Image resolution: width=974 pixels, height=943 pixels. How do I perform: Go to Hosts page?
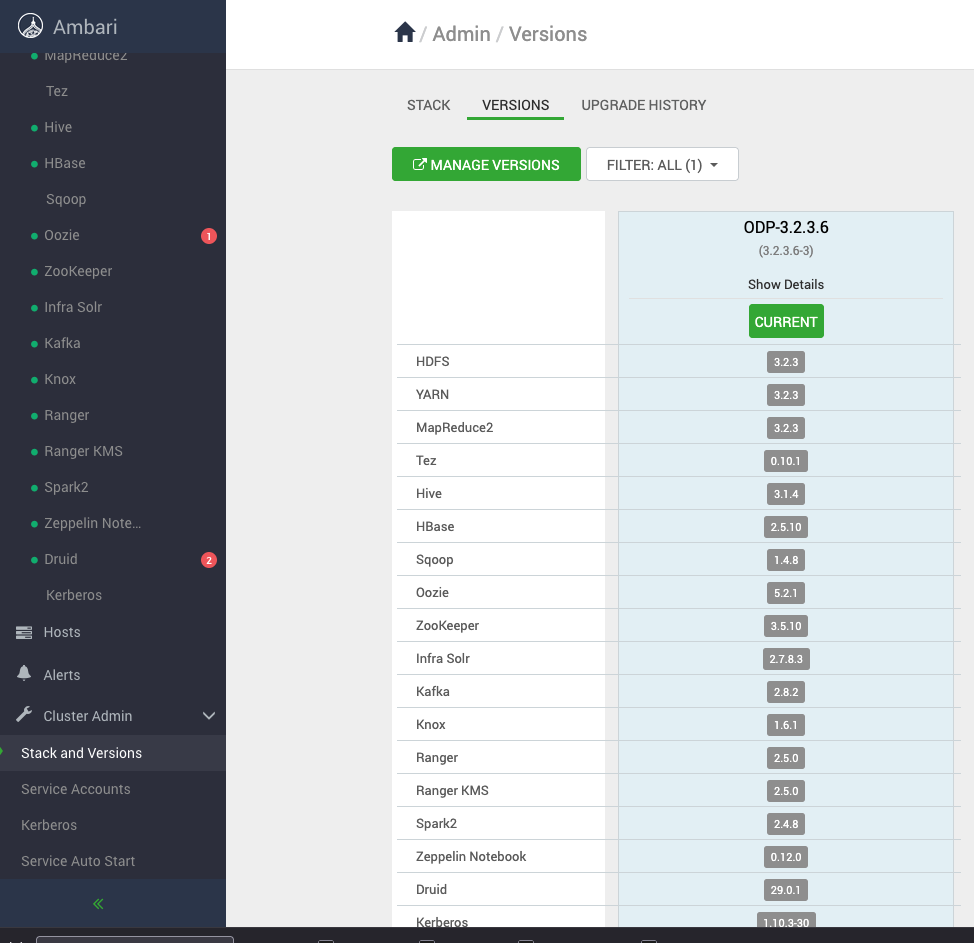click(x=61, y=632)
